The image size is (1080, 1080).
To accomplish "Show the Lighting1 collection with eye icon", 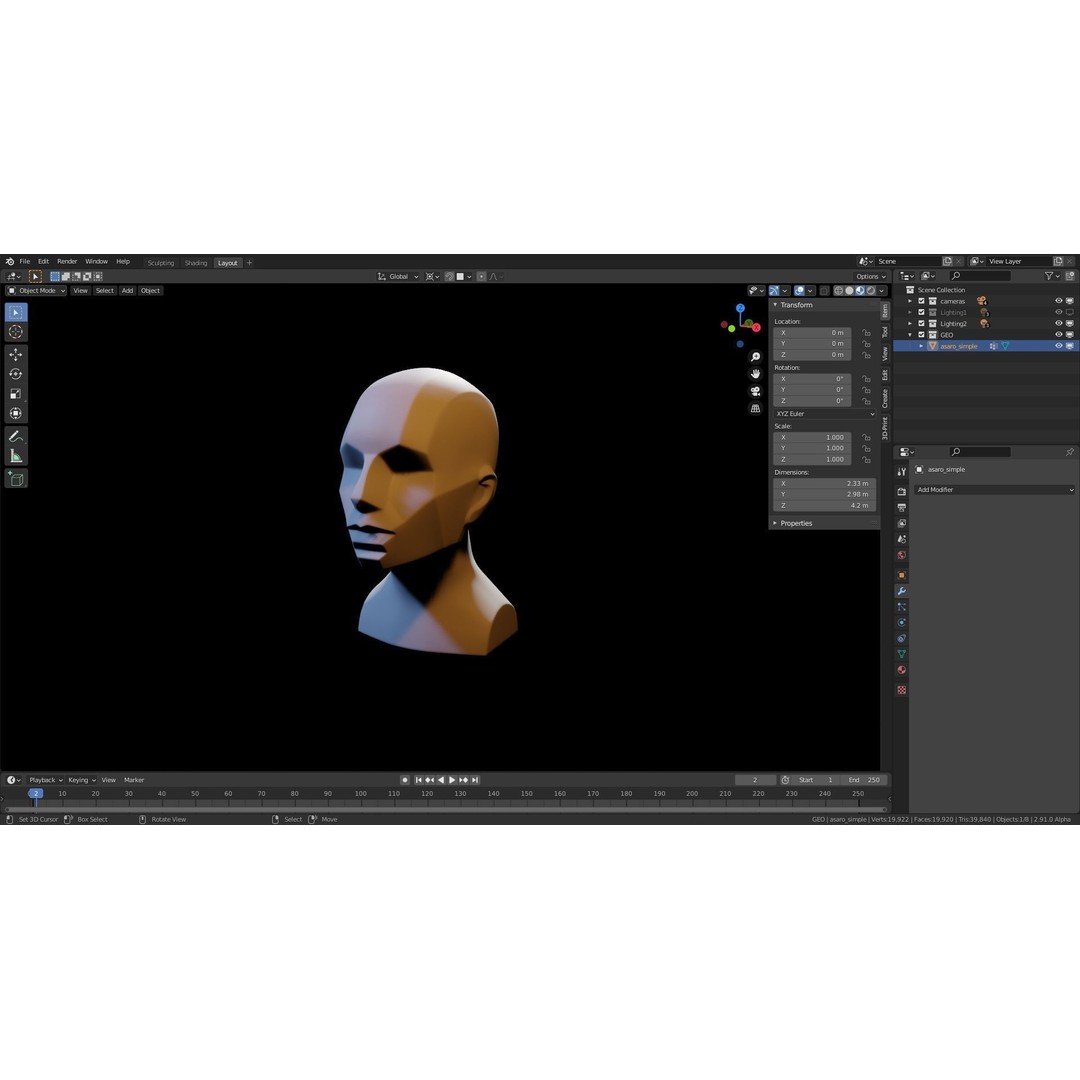I will tap(1059, 312).
